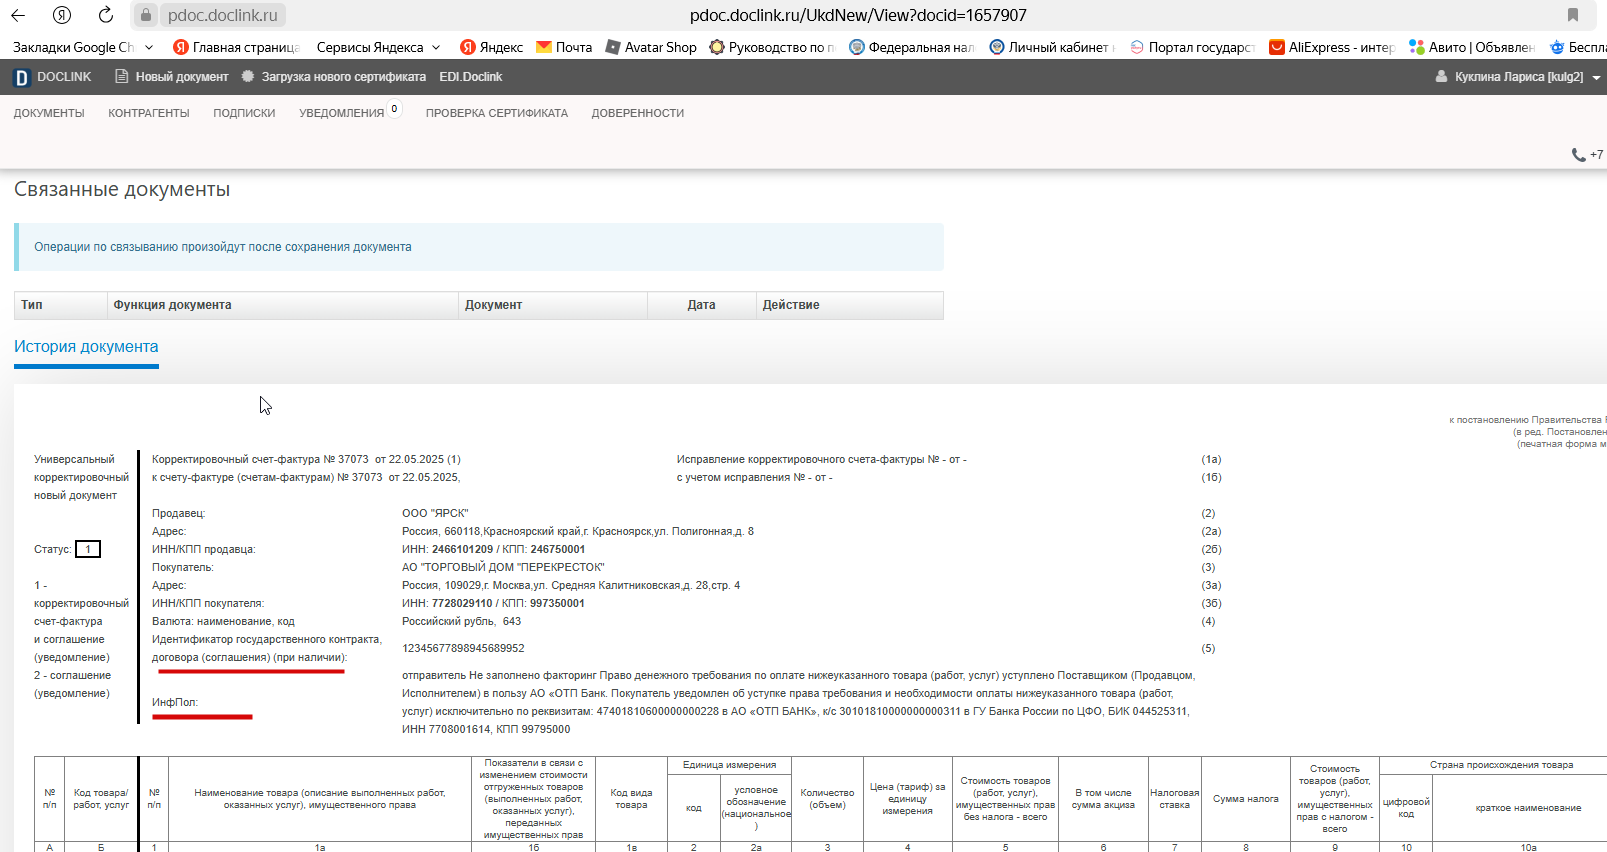Click the Сумма налога table header

coord(1246,799)
